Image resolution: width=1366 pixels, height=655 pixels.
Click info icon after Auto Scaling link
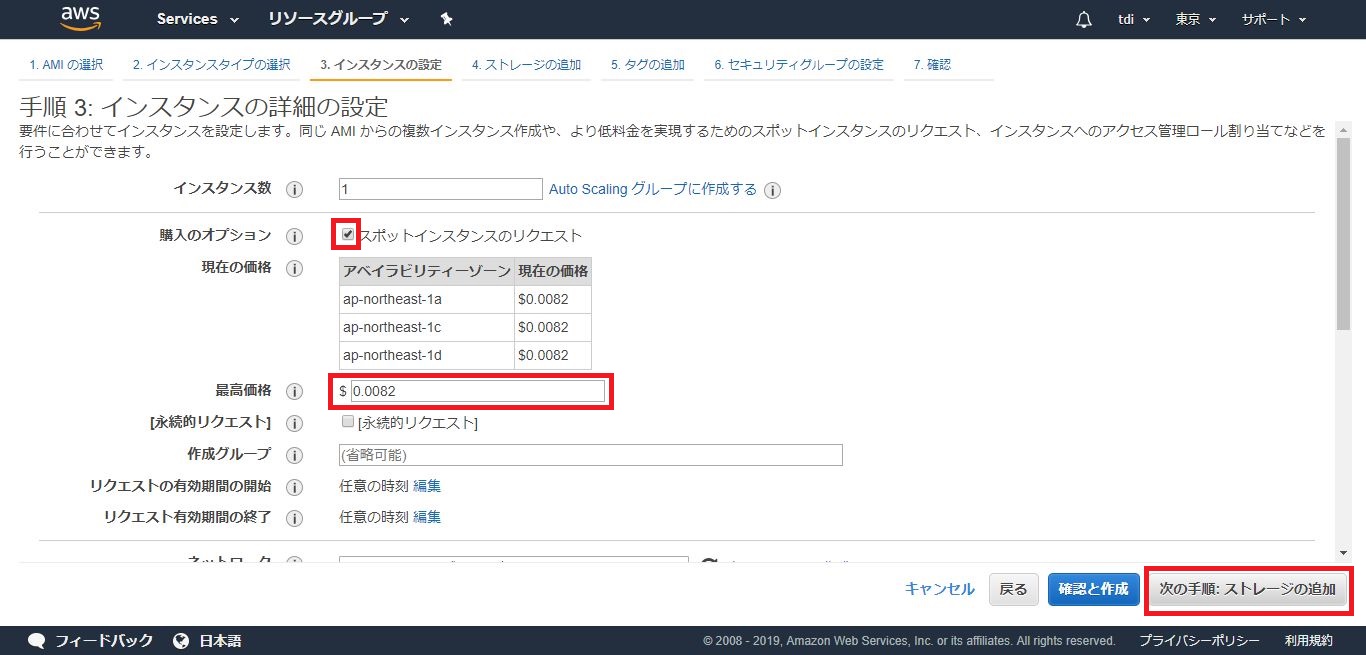click(772, 190)
